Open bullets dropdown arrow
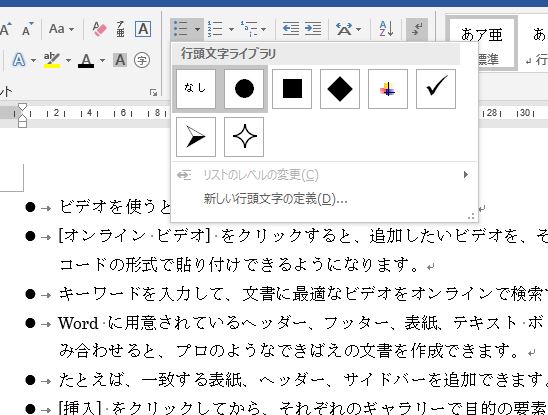Image resolution: width=548 pixels, height=415 pixels. click(197, 29)
